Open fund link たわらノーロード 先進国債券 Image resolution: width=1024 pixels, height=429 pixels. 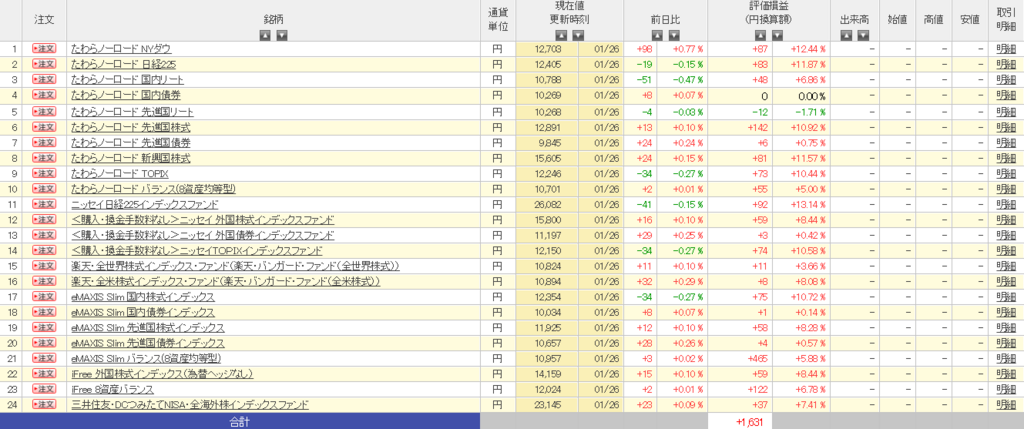(x=131, y=143)
